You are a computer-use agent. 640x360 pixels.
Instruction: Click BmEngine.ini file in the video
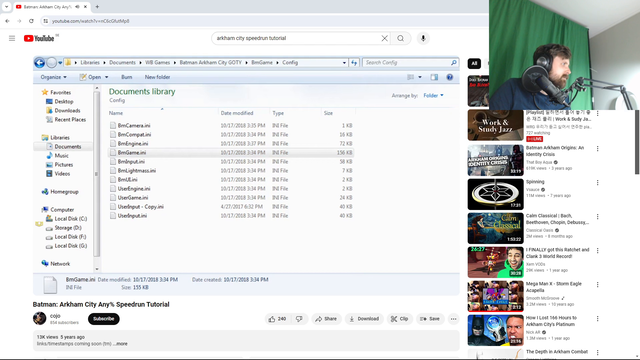(x=133, y=144)
